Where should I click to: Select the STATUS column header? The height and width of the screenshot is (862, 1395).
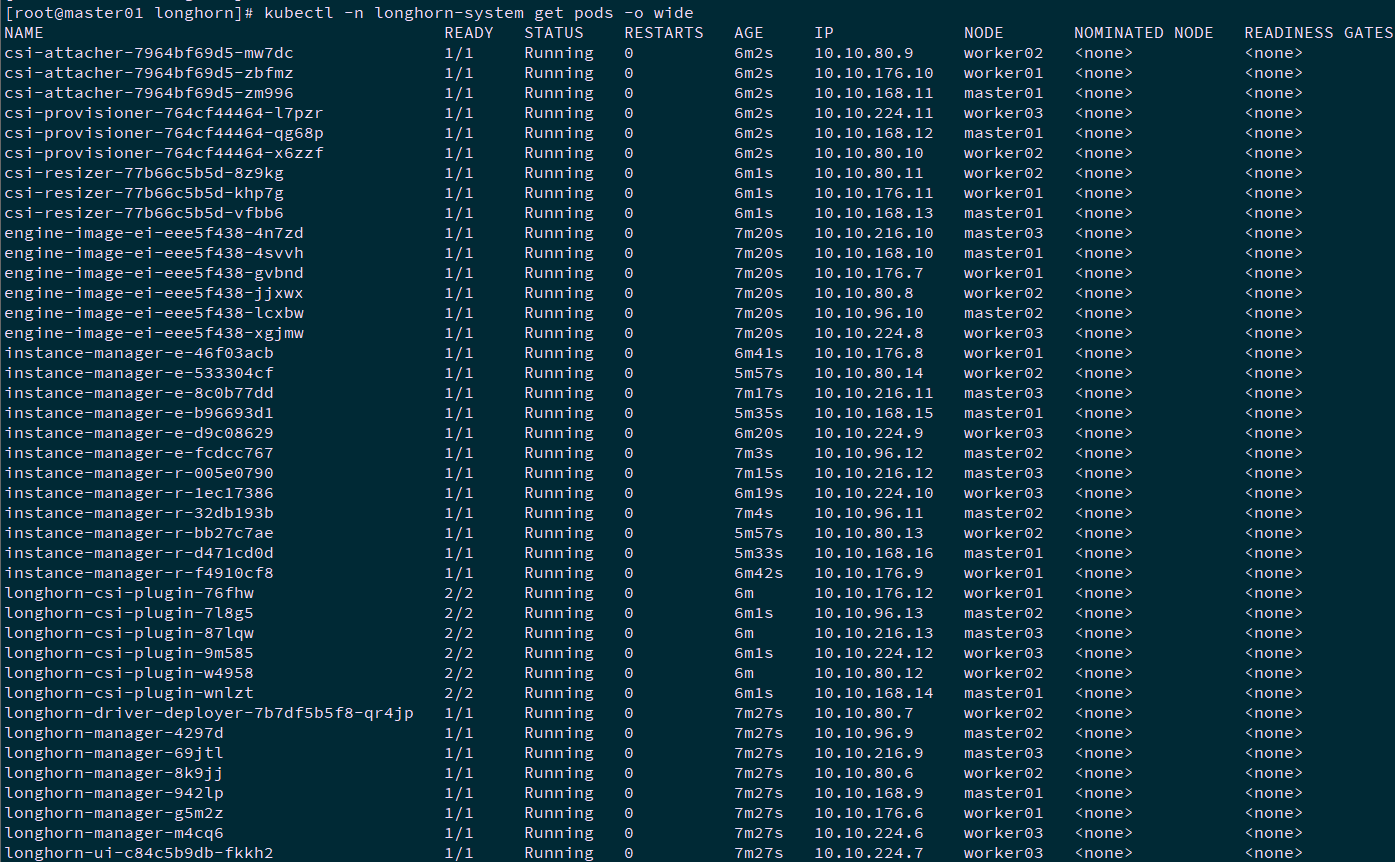tap(554, 33)
